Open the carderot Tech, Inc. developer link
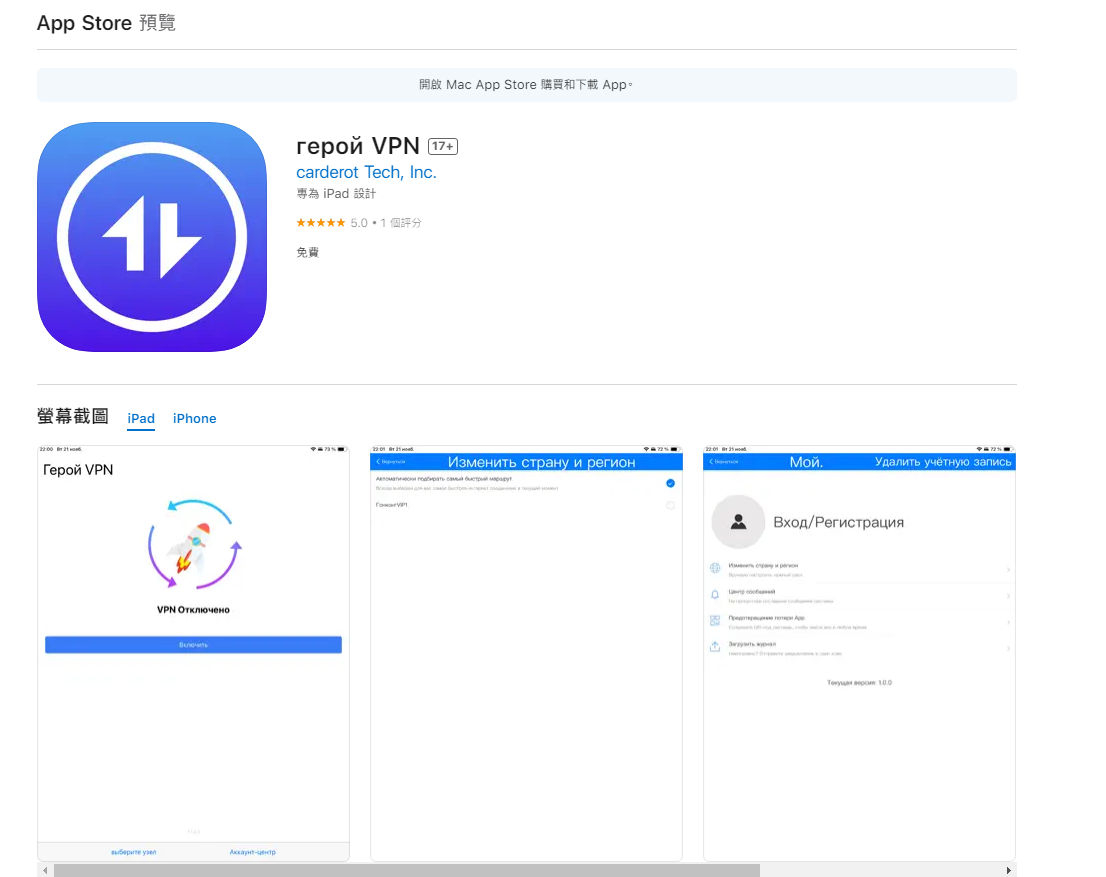The width and height of the screenshot is (1106, 877). pos(366,172)
